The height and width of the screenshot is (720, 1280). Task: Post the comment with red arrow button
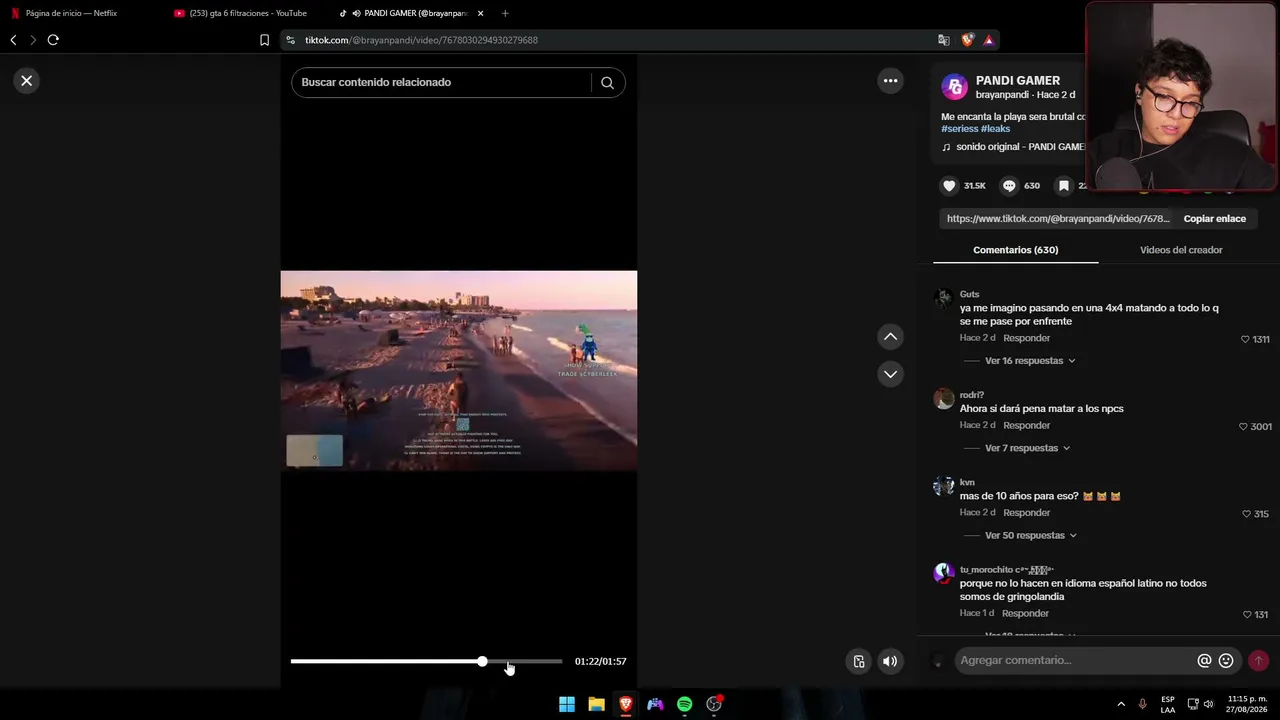point(1258,661)
